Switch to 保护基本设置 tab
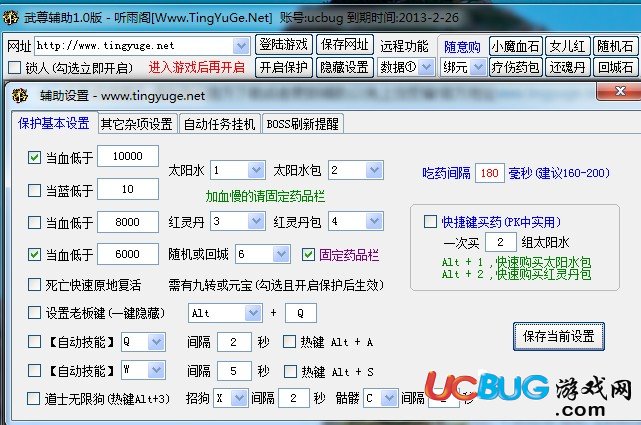The image size is (641, 425). point(54,123)
